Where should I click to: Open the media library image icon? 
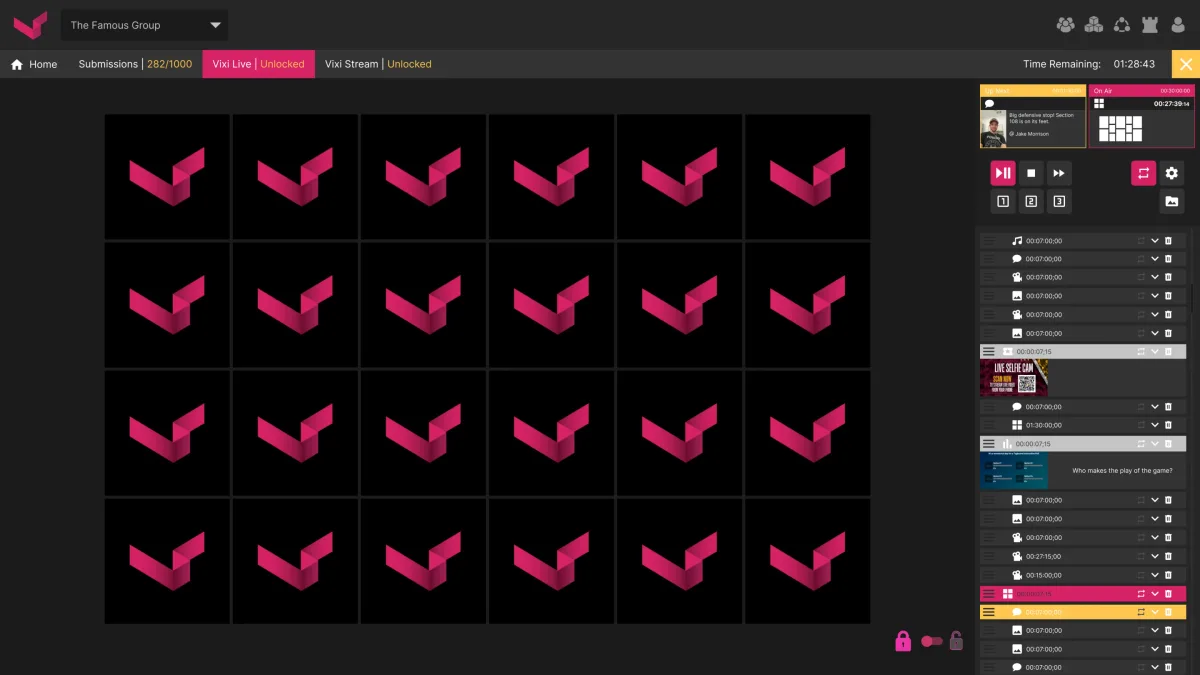tap(1171, 201)
